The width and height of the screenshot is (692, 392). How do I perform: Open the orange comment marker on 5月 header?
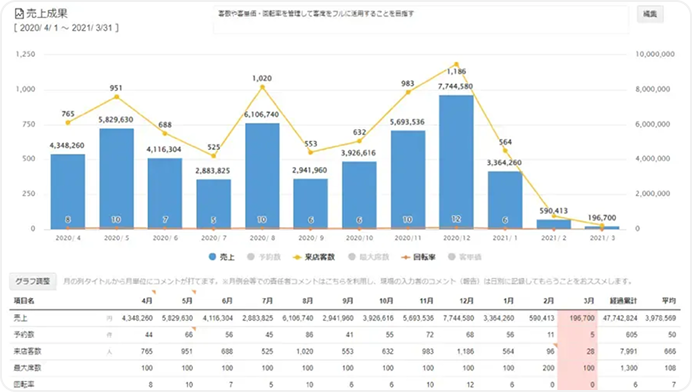(x=194, y=292)
